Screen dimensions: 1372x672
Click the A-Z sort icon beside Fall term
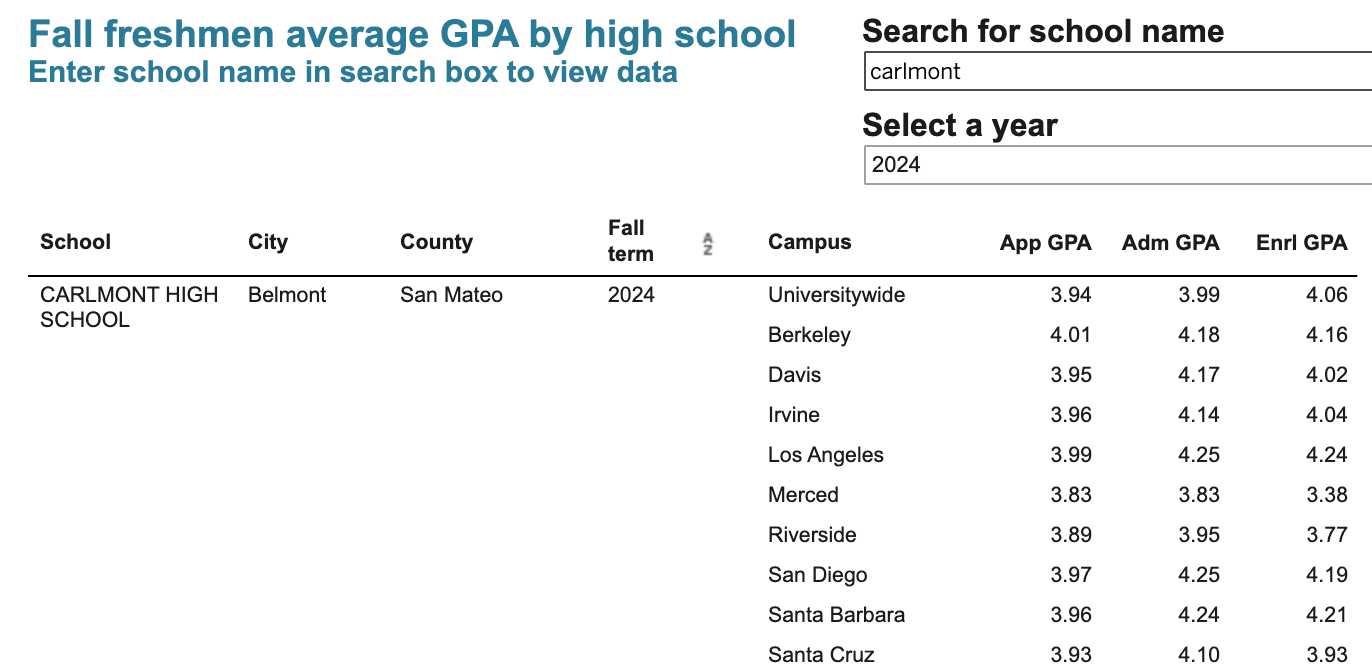click(x=707, y=243)
